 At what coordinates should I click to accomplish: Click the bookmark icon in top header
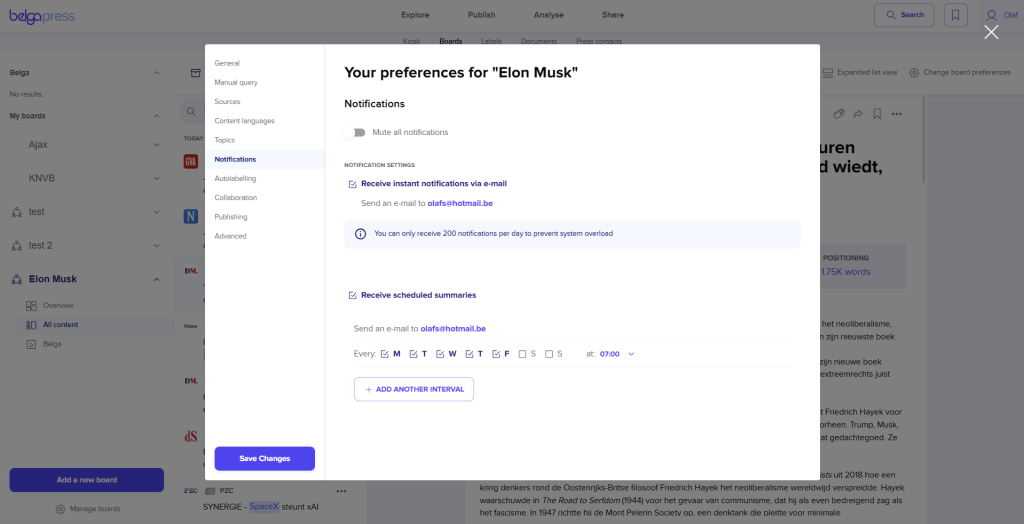point(956,15)
